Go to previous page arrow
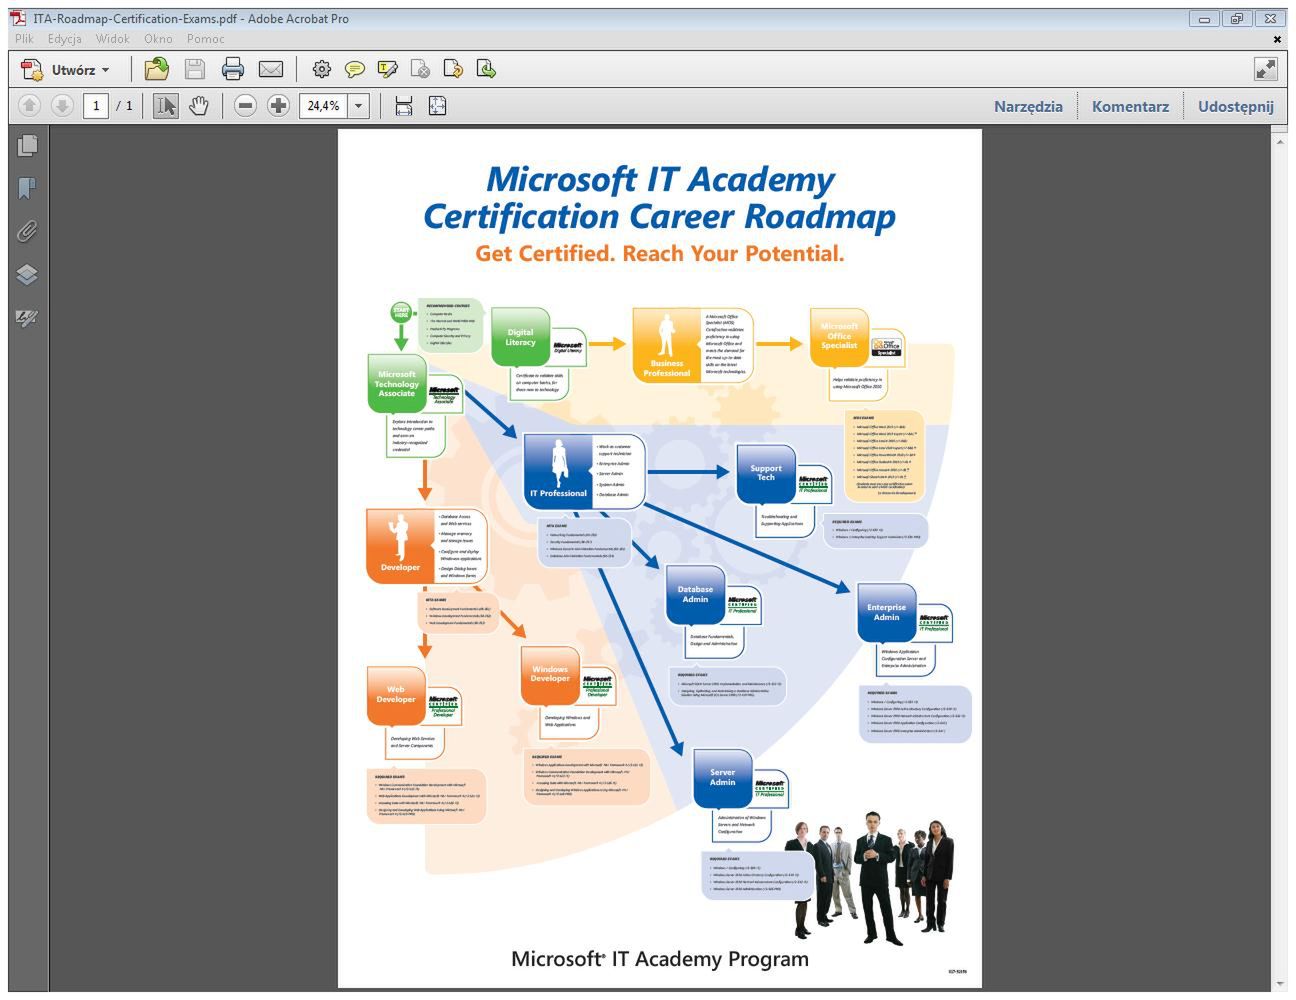Image resolution: width=1296 pixels, height=1000 pixels. pyautogui.click(x=30, y=105)
